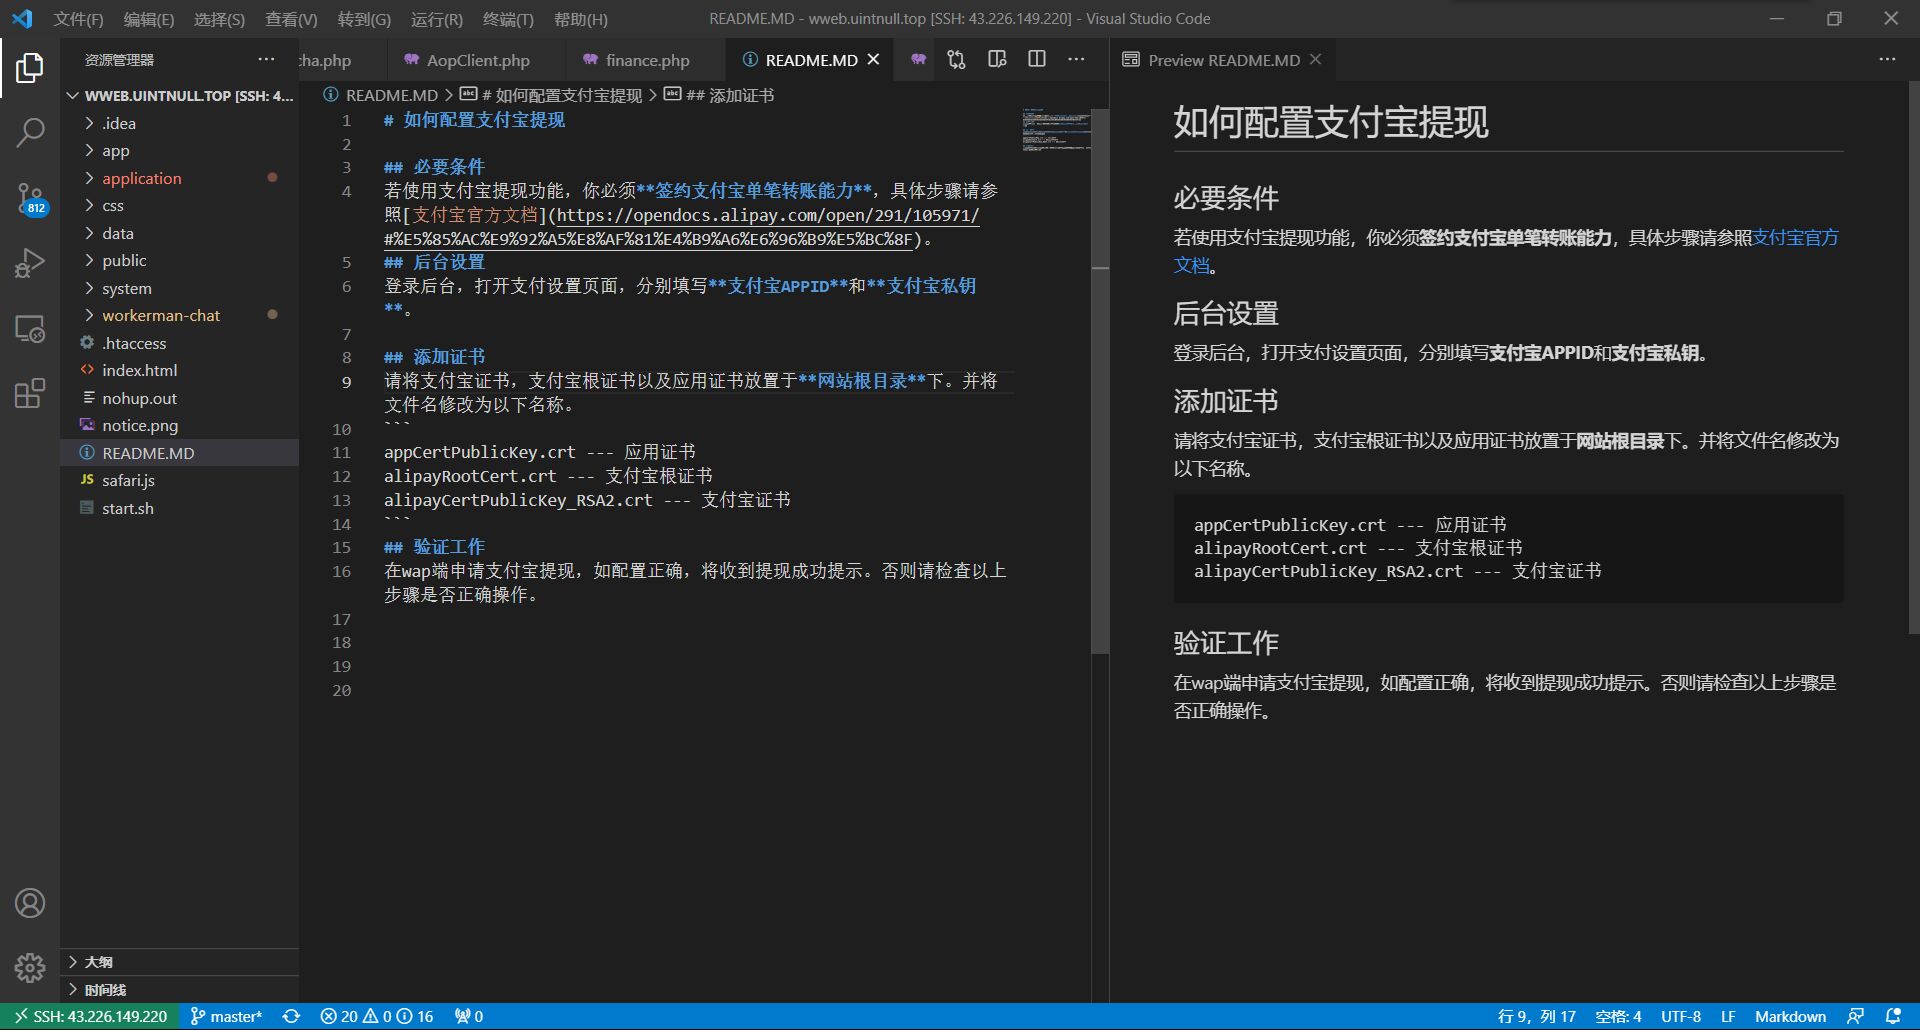Image resolution: width=1920 pixels, height=1030 pixels.
Task: Change indentation via spaces: 4 indicator
Action: click(1618, 1016)
